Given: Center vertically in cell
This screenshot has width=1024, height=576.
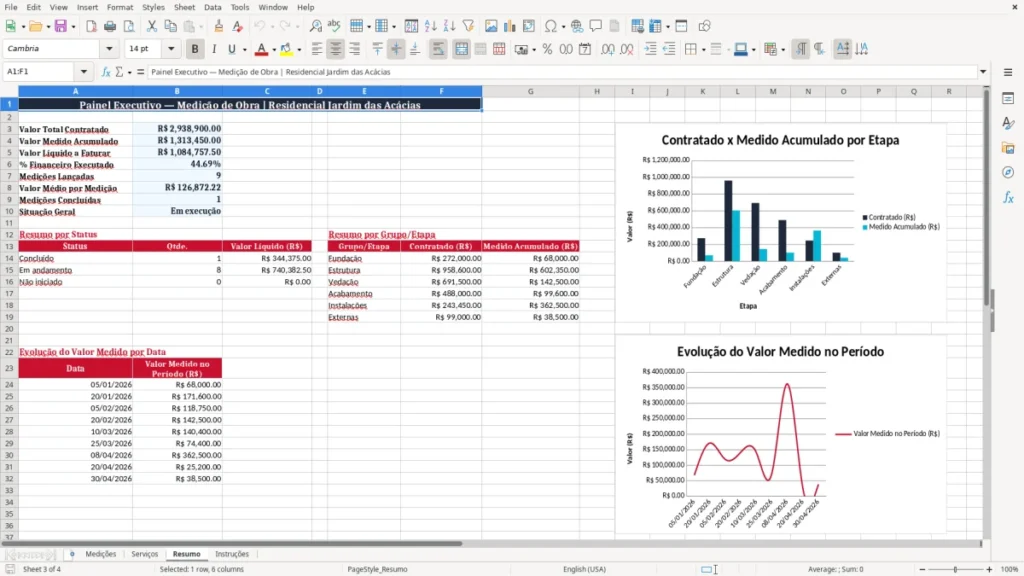Looking at the screenshot, I should pos(396,49).
